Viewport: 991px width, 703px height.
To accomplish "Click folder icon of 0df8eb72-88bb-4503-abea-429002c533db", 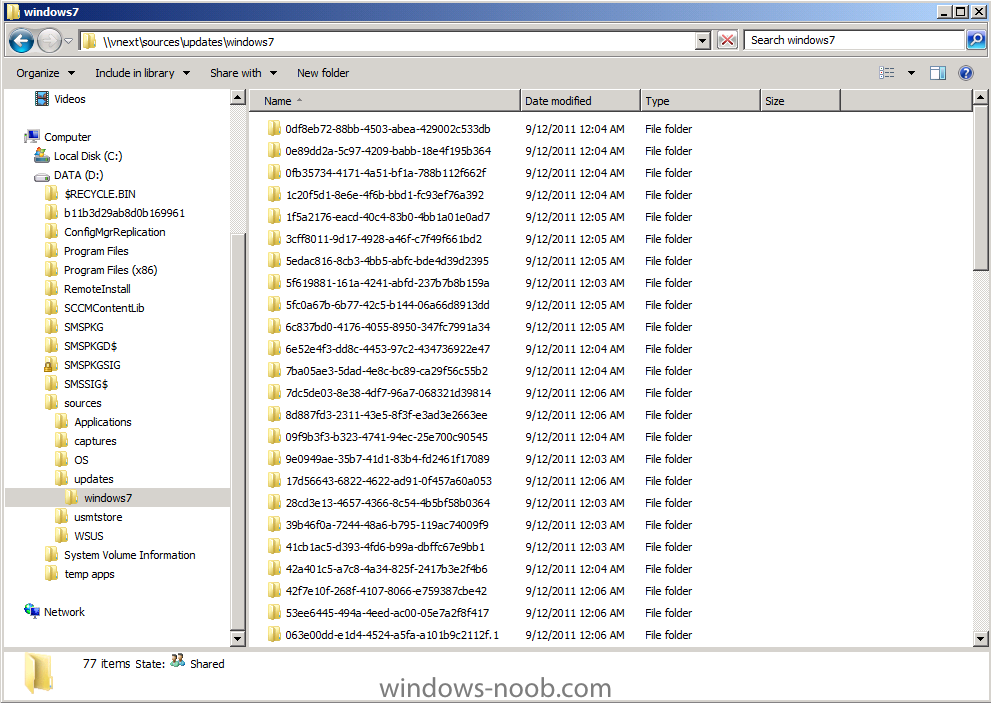I will tap(274, 128).
